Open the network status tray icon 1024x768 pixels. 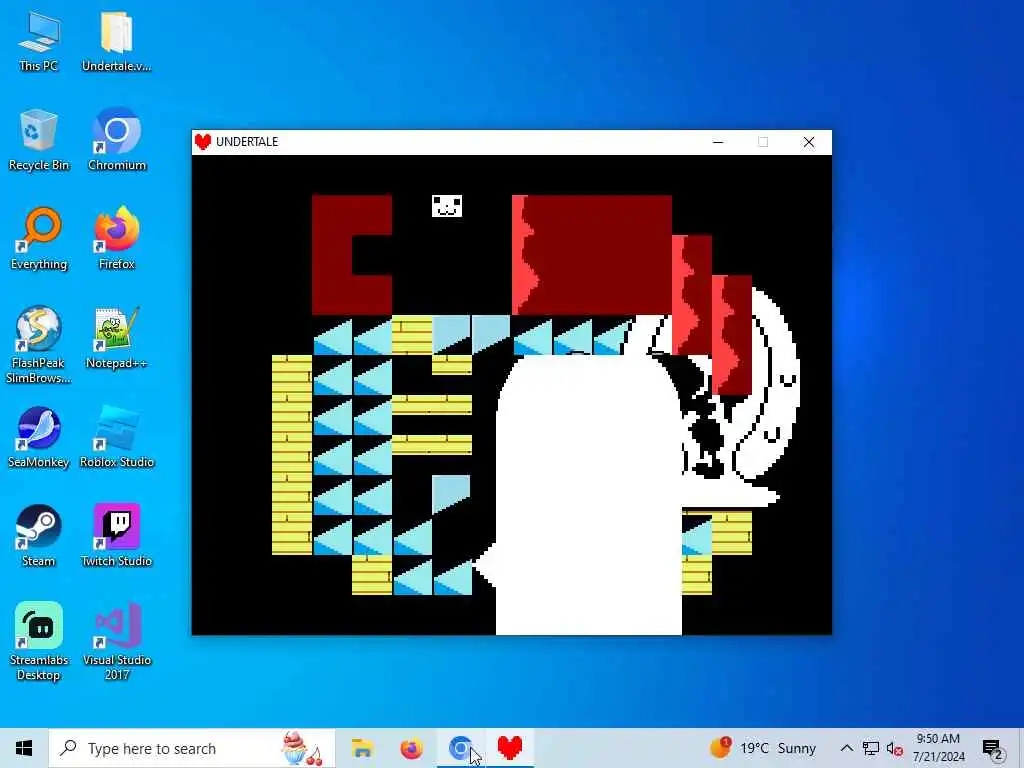871,748
